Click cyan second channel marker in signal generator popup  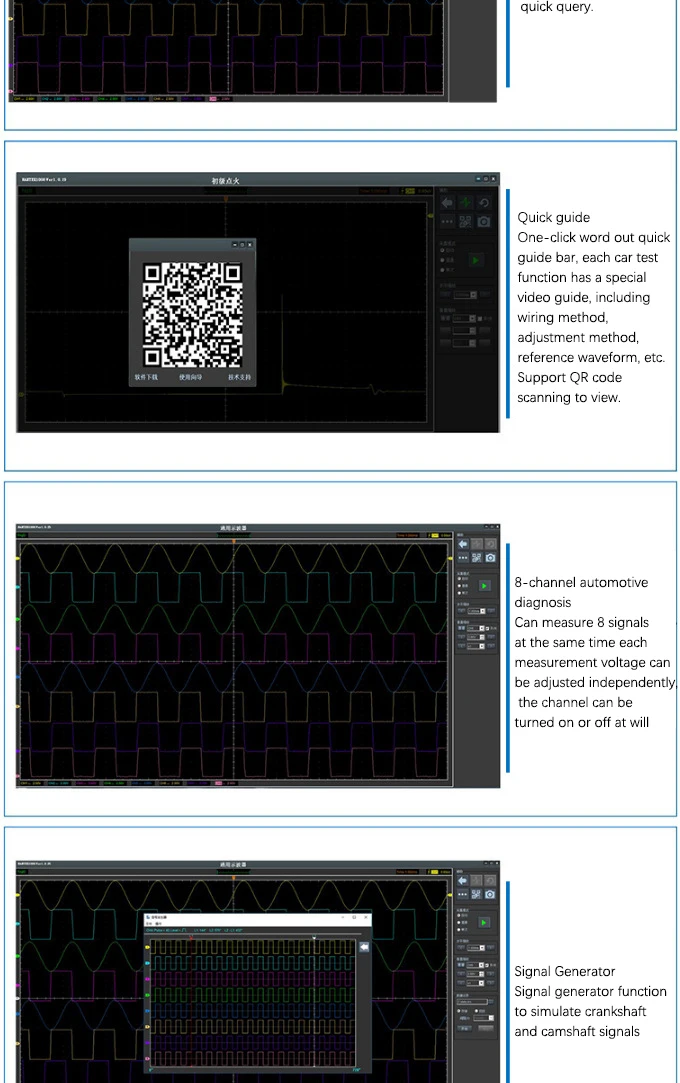click(x=147, y=963)
